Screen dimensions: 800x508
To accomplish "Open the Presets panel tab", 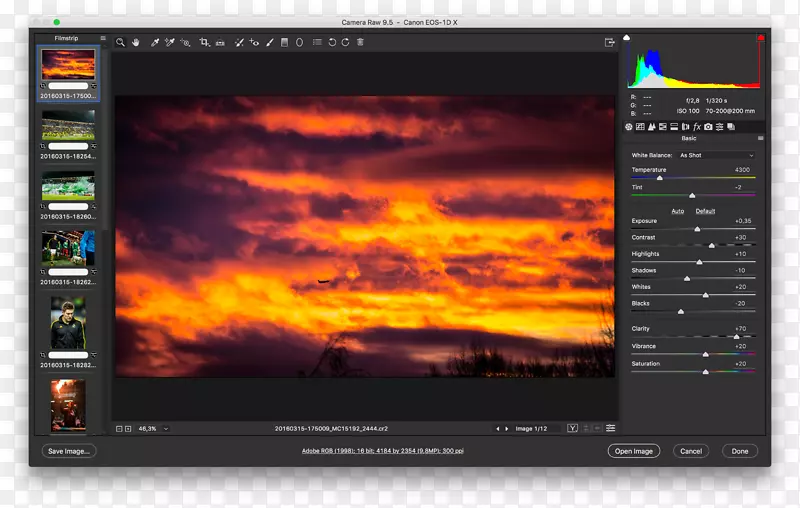I will [x=719, y=126].
